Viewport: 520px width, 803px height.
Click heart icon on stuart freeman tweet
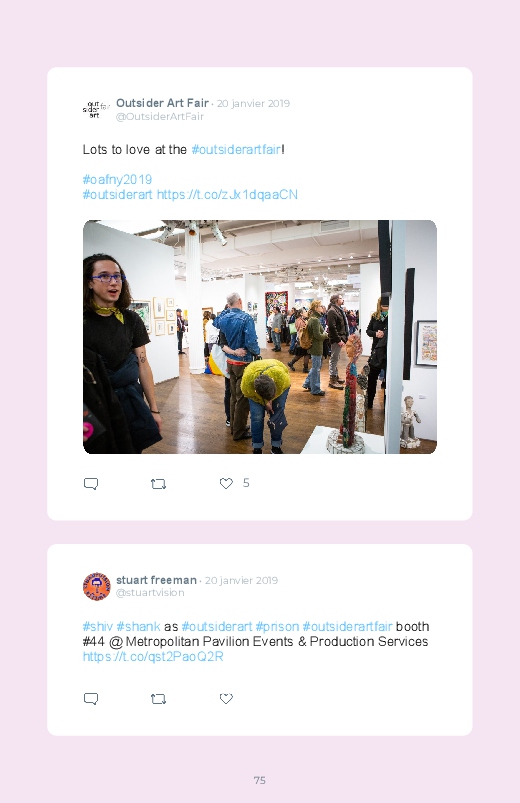226,699
